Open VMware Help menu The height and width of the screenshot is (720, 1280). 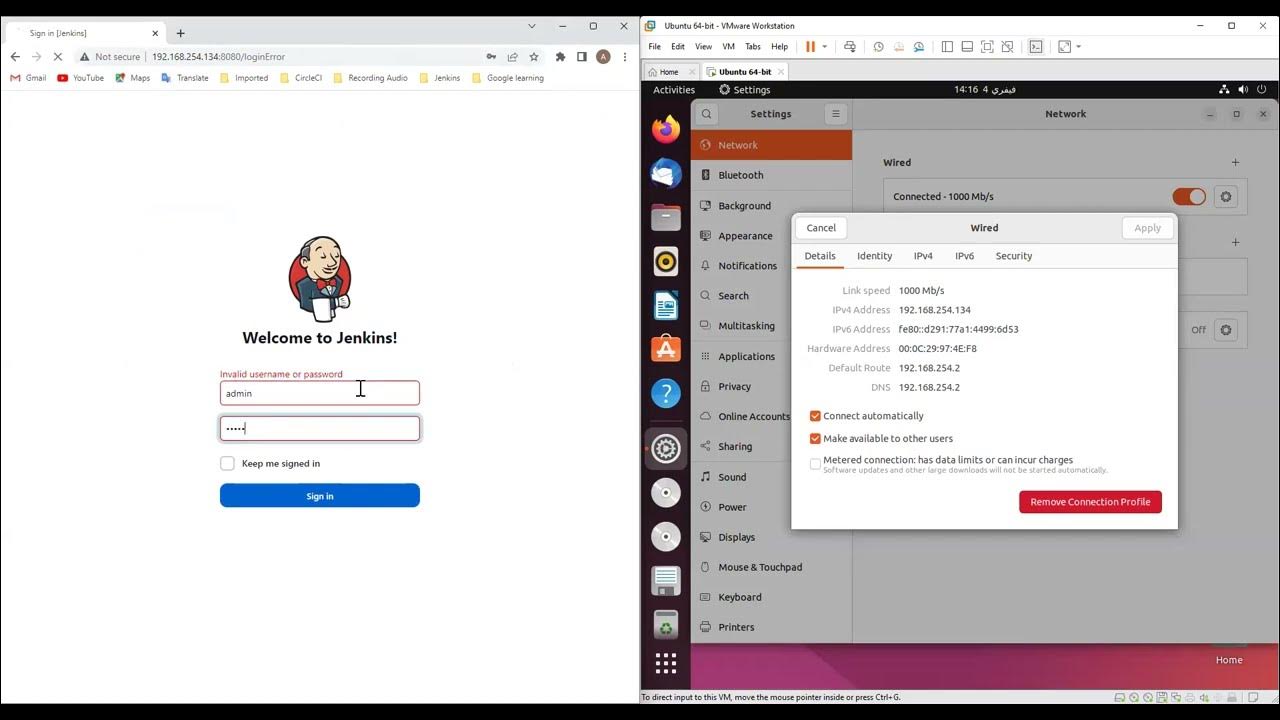(779, 46)
